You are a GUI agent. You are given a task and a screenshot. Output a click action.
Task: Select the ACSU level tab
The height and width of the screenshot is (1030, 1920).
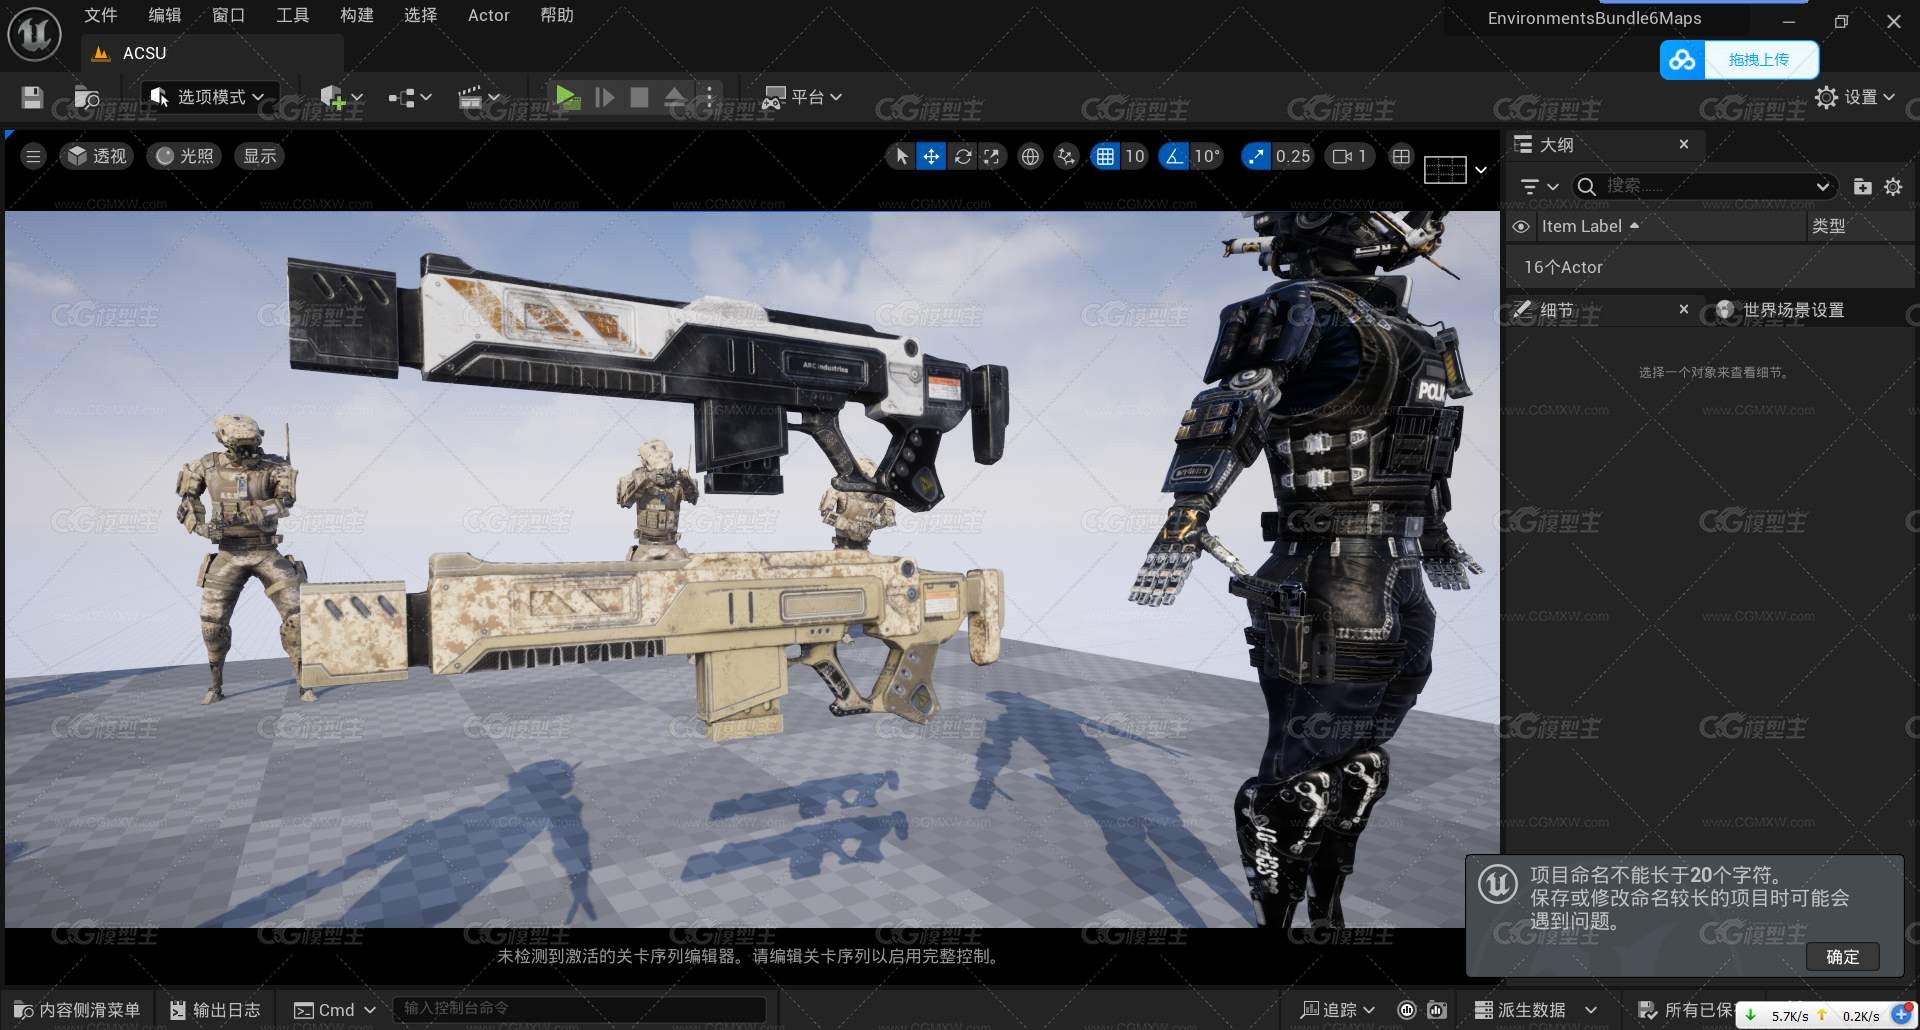212,53
